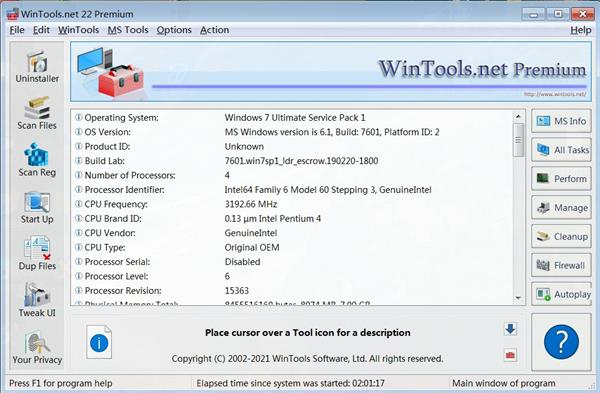Screen dimensions: 600x393
Task: Click the 'Windows 7 Ultimate Service Pack 1' value
Action: 295,117
